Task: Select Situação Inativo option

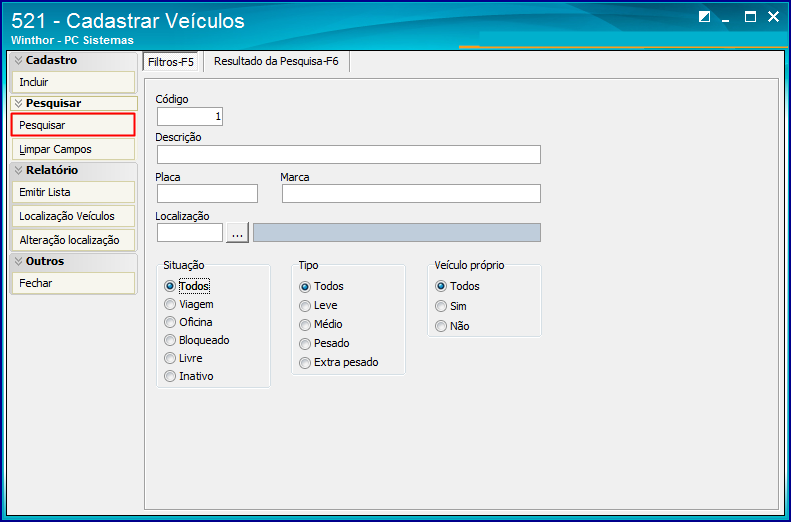Action: tap(189, 376)
